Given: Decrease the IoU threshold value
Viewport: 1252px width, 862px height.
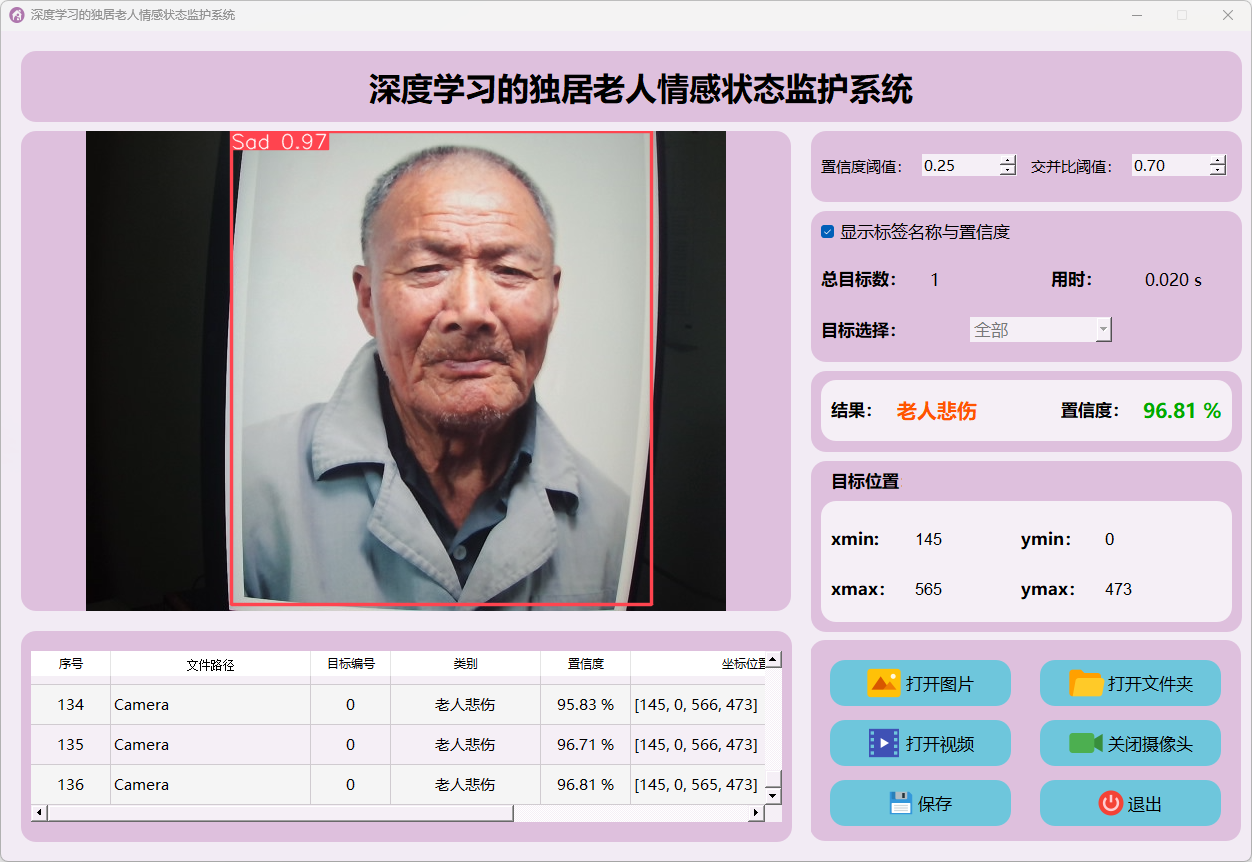Looking at the screenshot, I should [x=1217, y=171].
